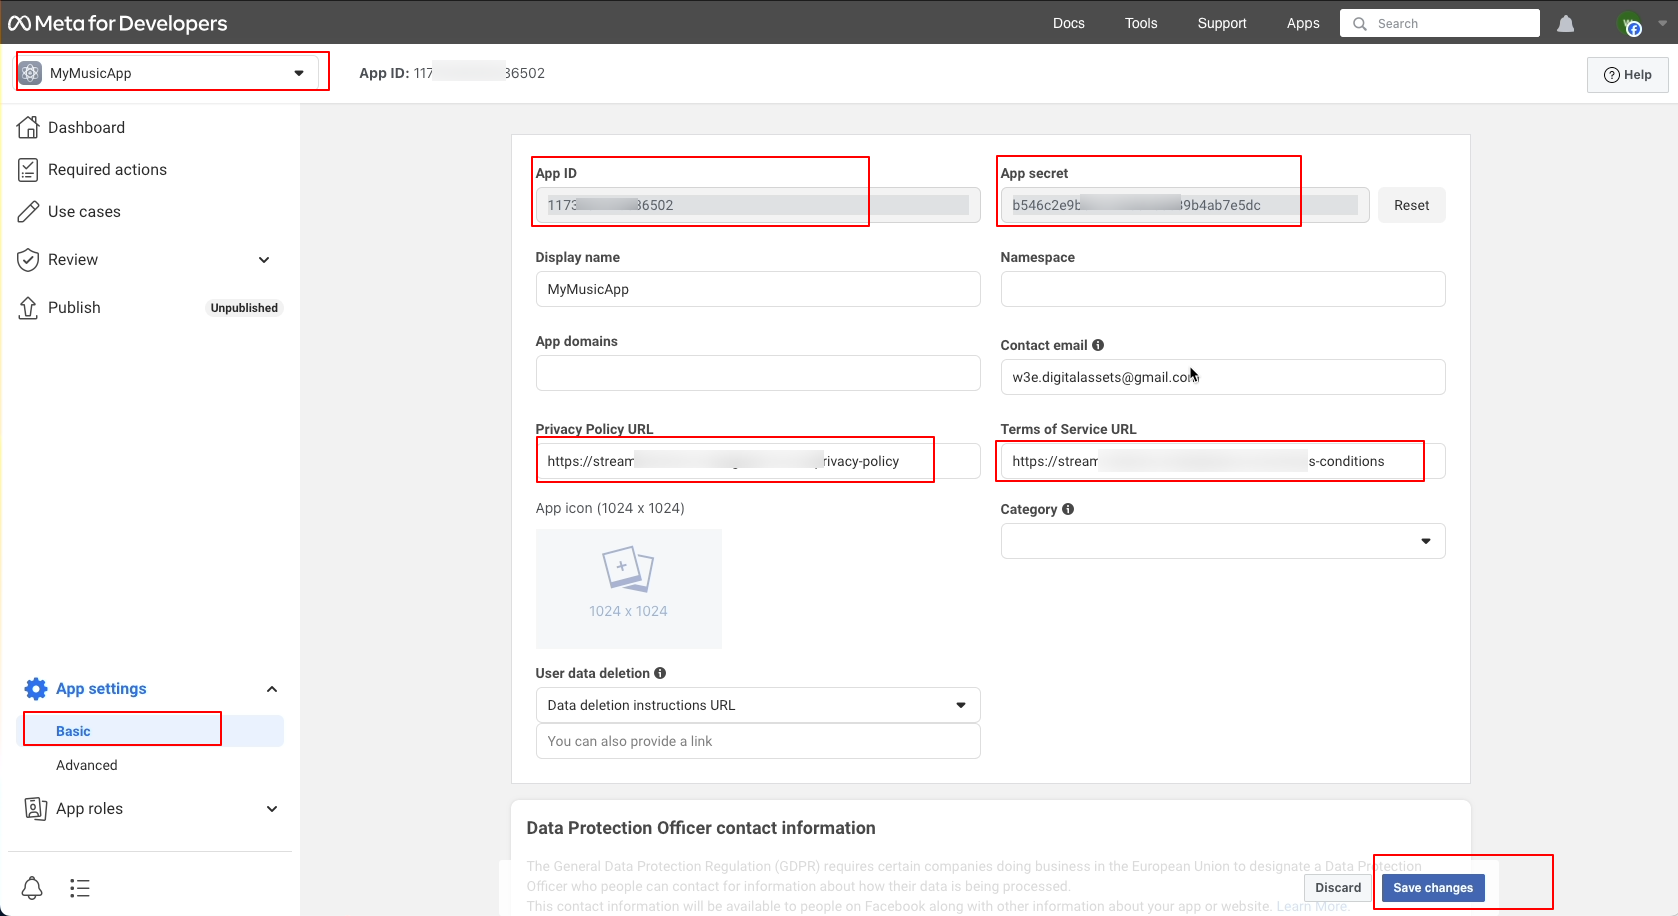Click the Unpublished status badge
This screenshot has width=1678, height=916.
coord(244,308)
